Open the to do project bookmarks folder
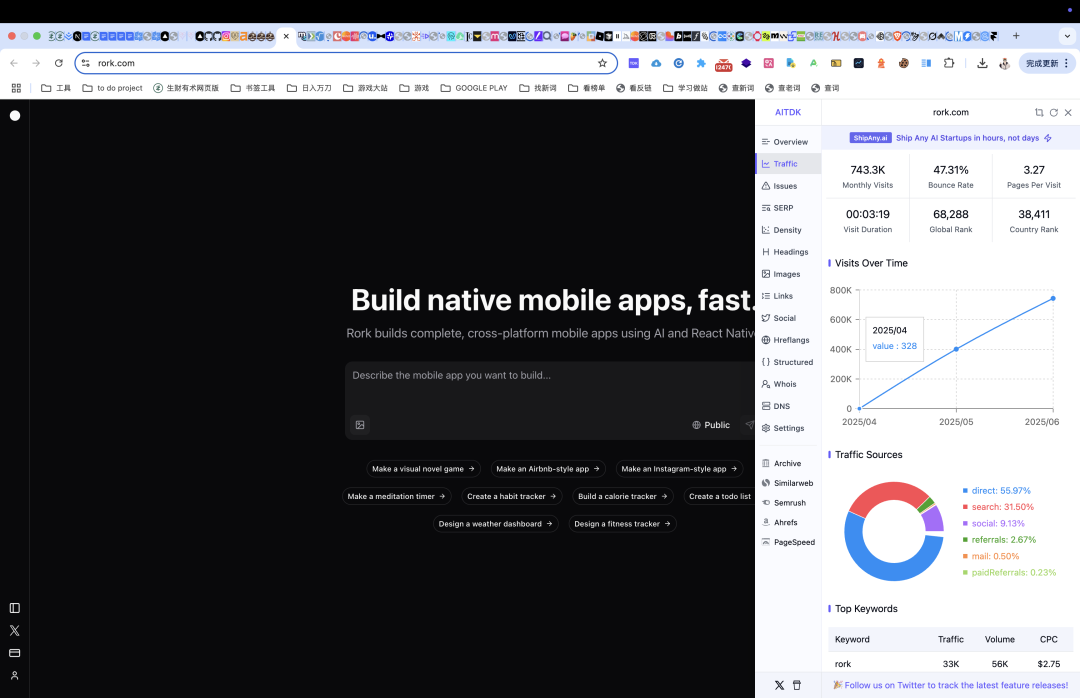The image size is (1080, 698). pyautogui.click(x=112, y=88)
